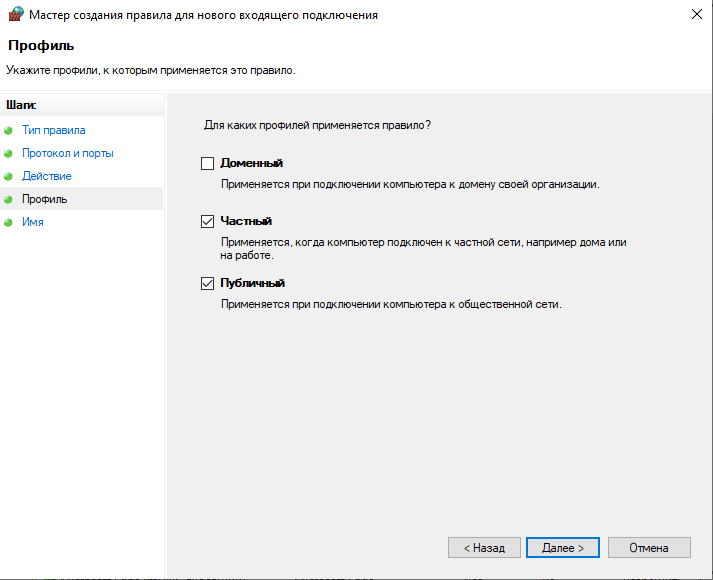This screenshot has width=713, height=580.
Task: Close the rule wizard window
Action: click(x=694, y=15)
